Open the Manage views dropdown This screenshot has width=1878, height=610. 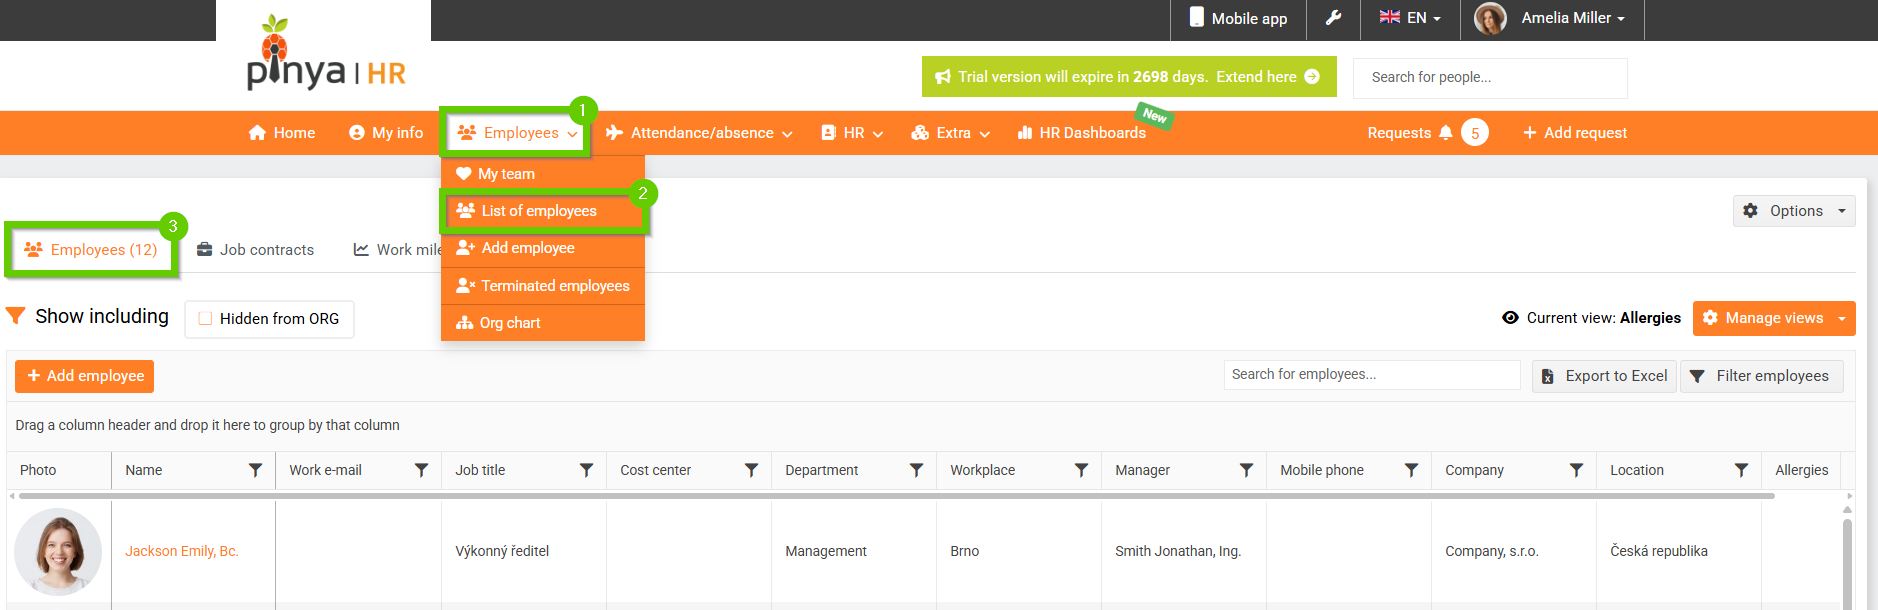click(1774, 318)
